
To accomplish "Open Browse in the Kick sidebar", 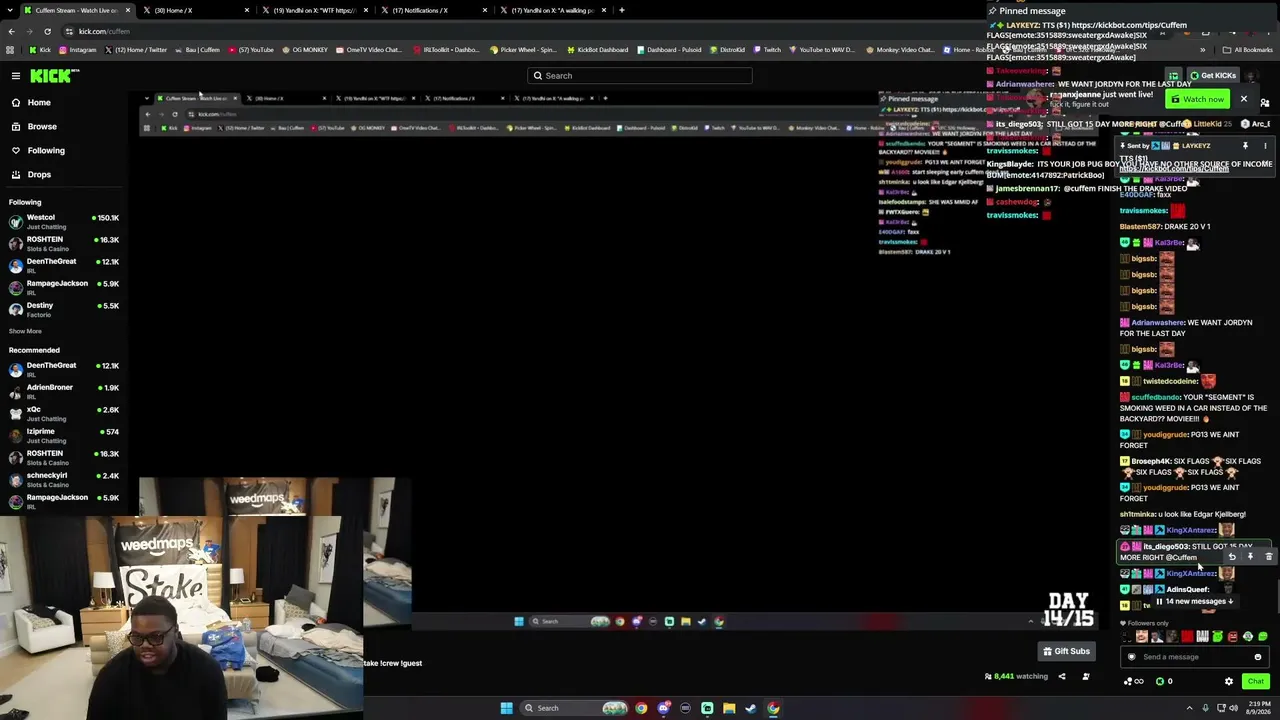I will 42,126.
